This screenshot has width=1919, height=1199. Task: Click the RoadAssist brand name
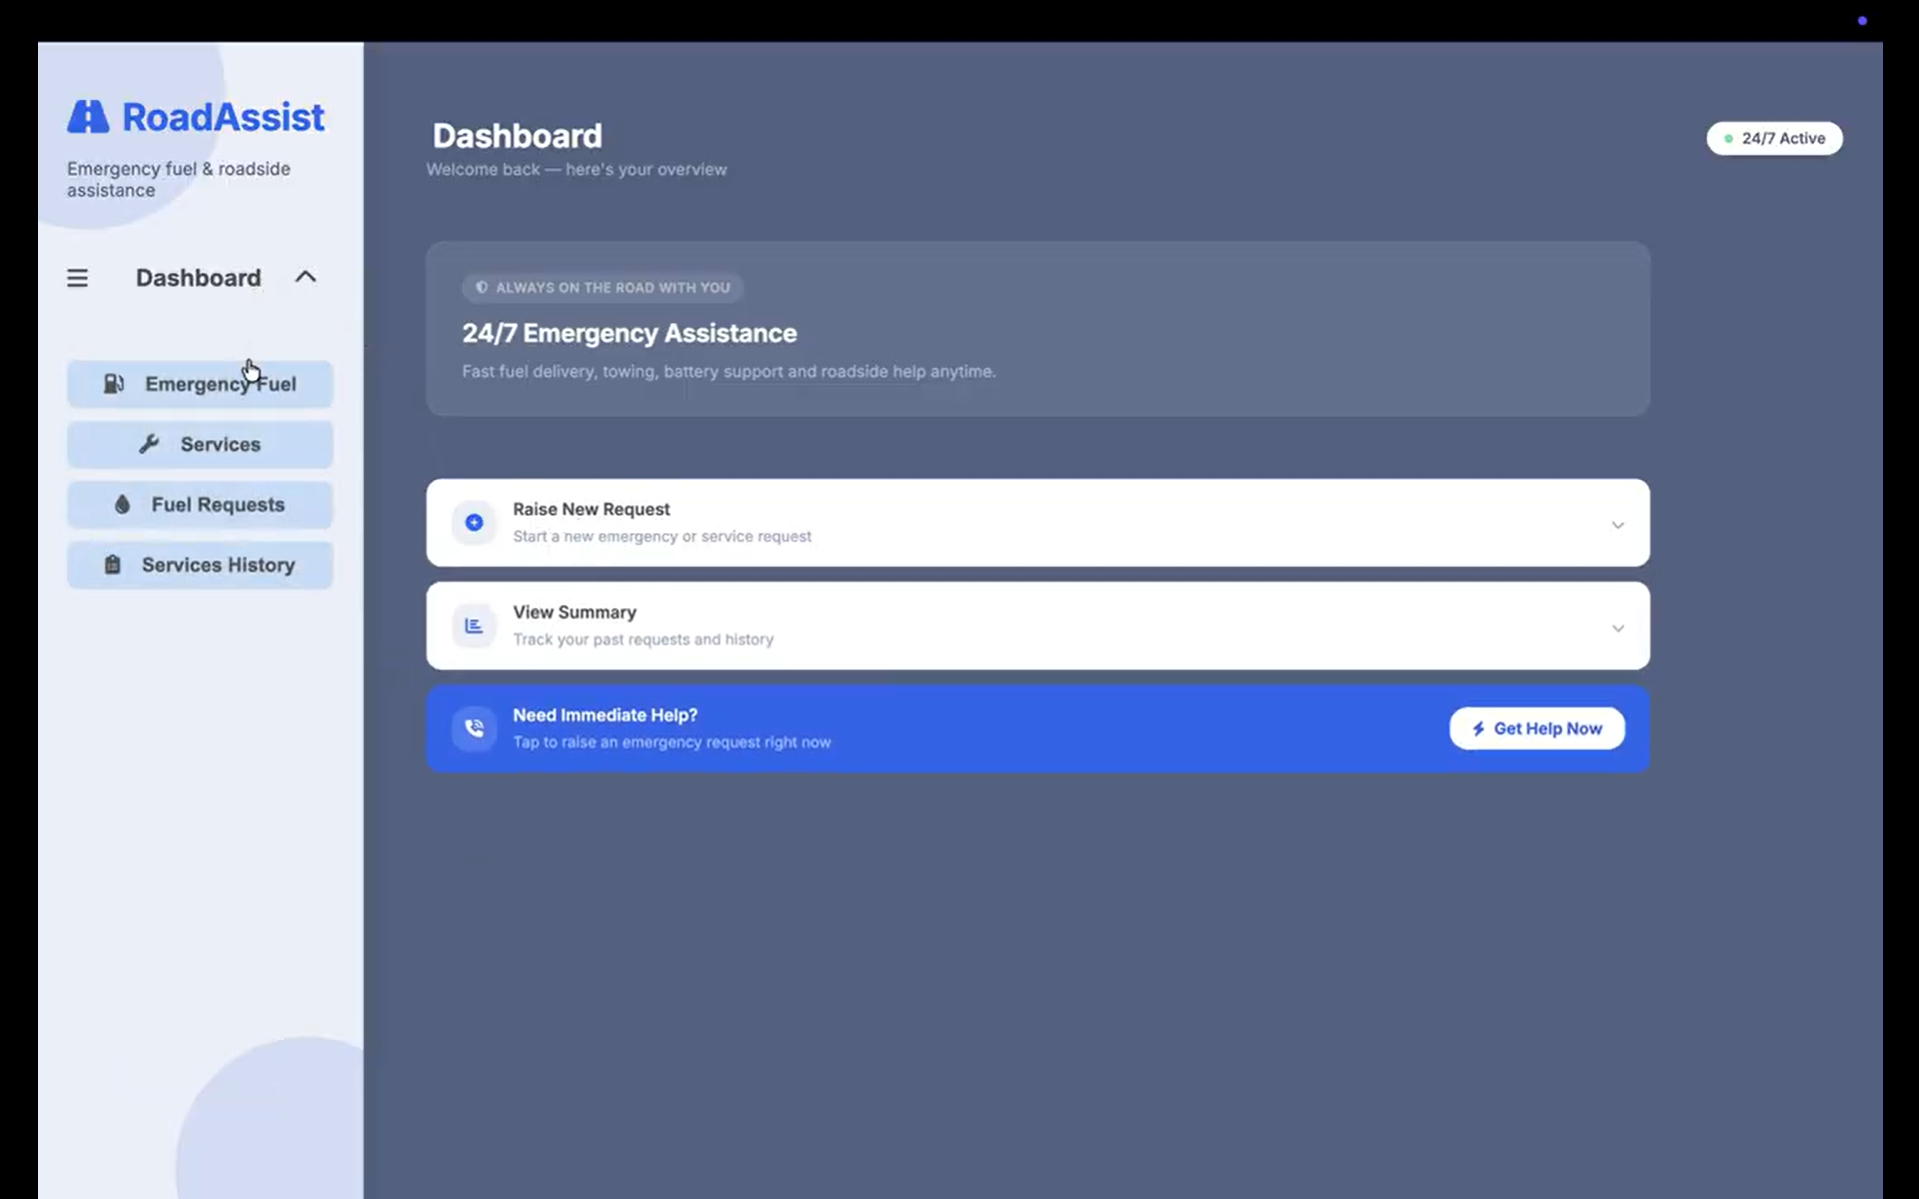pos(223,117)
